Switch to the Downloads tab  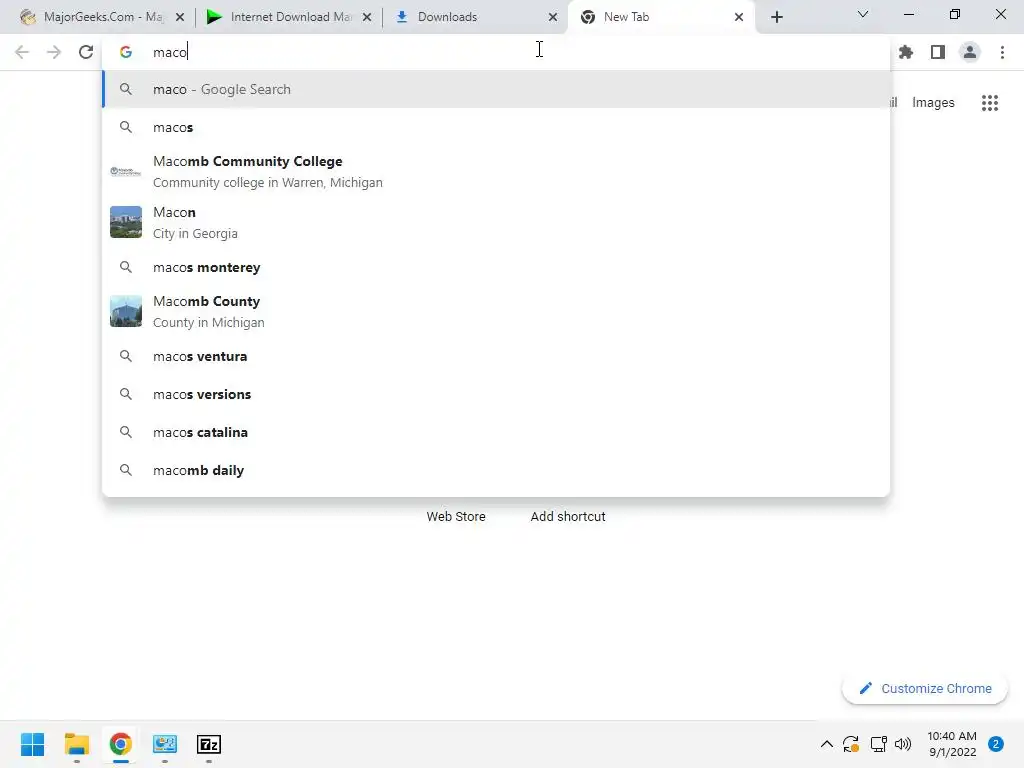click(475, 17)
